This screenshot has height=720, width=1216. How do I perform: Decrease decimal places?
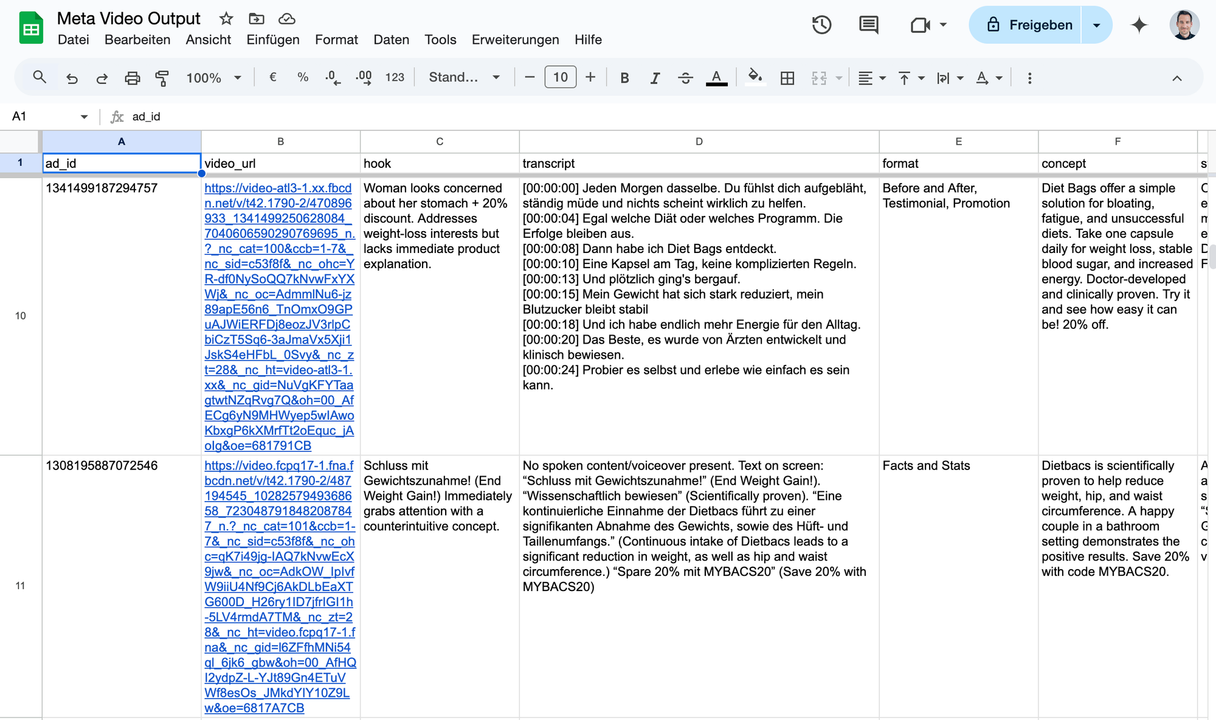pos(332,76)
